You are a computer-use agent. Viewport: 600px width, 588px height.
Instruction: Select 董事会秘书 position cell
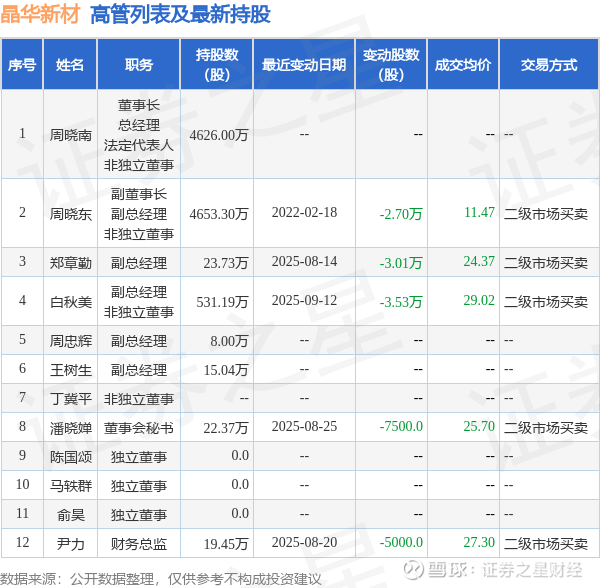139,428
